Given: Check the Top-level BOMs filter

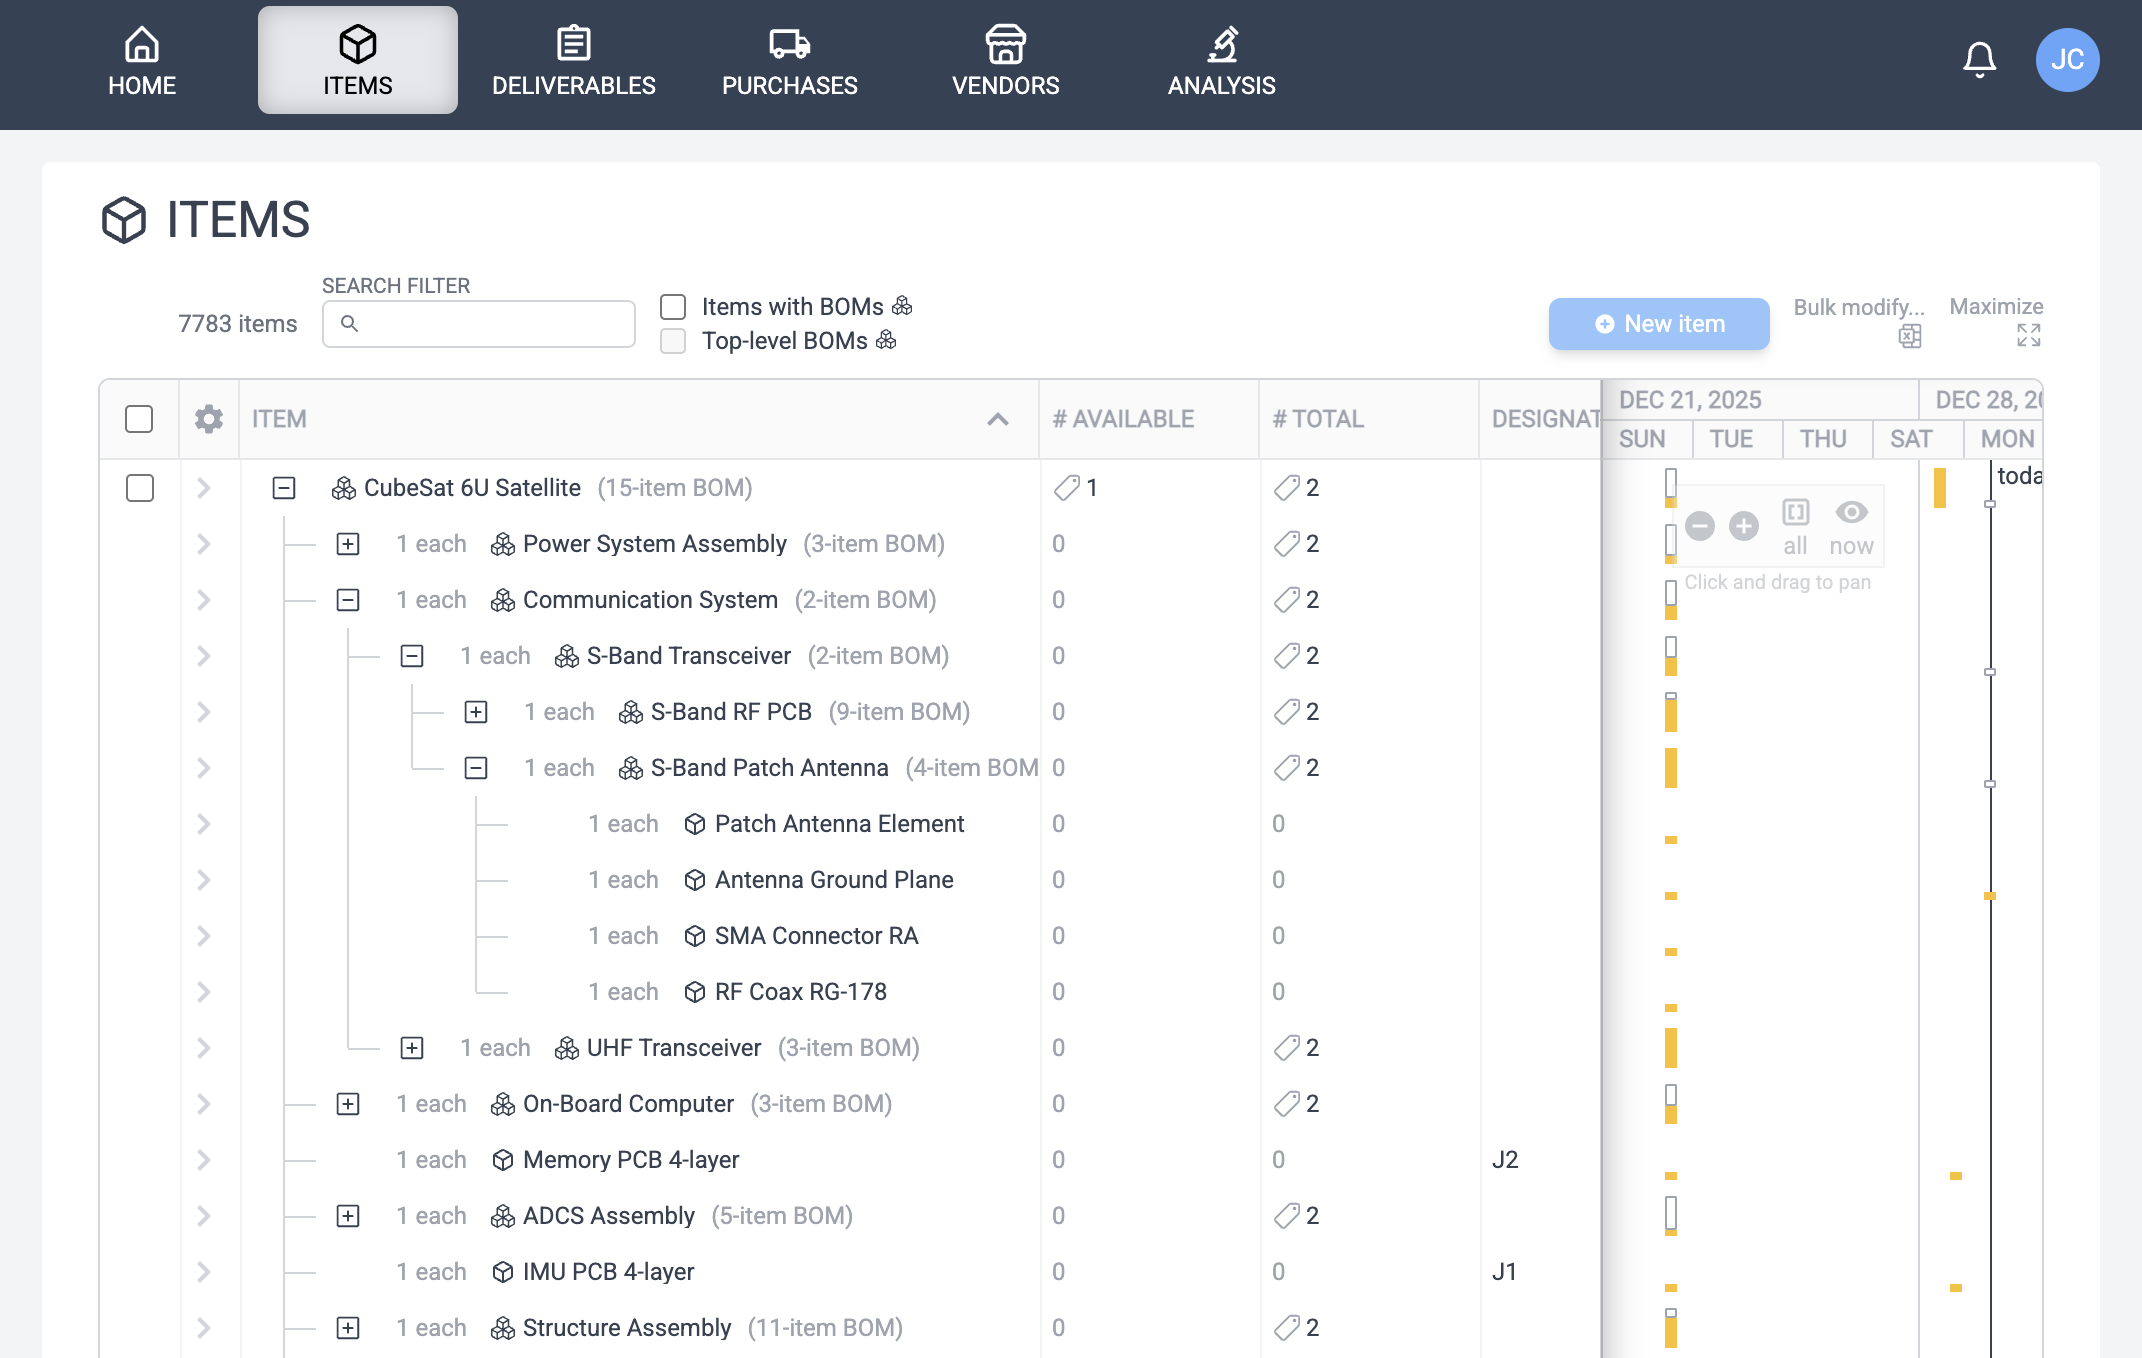Looking at the screenshot, I should coord(672,341).
